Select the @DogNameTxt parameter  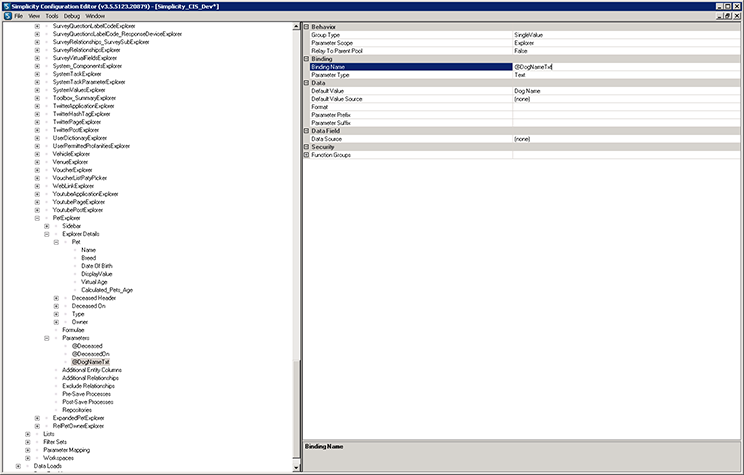pyautogui.click(x=91, y=362)
